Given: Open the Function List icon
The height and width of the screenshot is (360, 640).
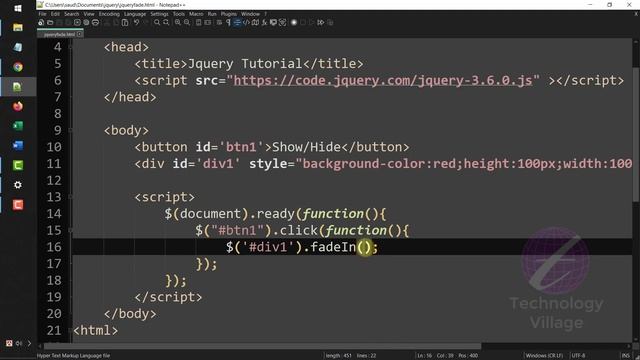Looking at the screenshot, I should point(264,22).
